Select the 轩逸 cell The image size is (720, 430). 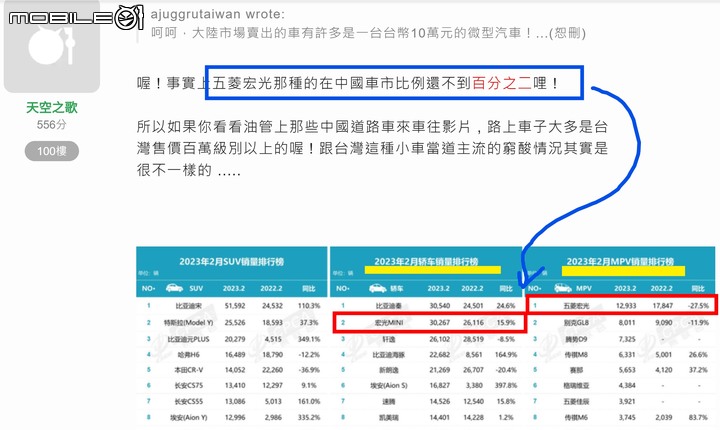click(x=388, y=339)
